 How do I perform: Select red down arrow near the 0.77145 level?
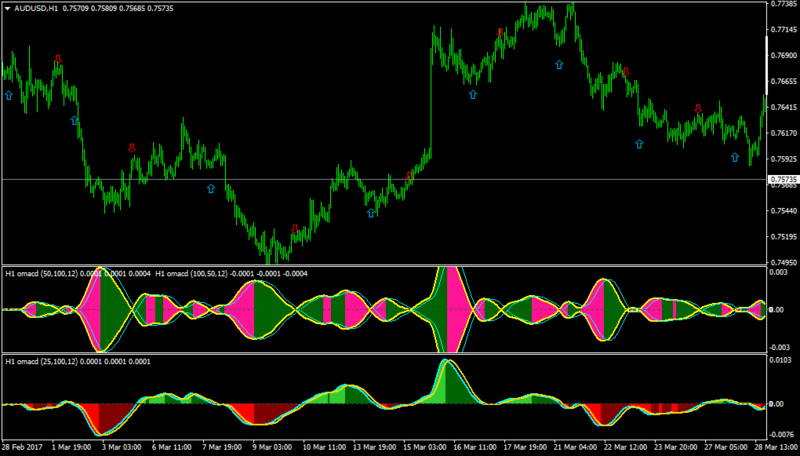[x=501, y=33]
